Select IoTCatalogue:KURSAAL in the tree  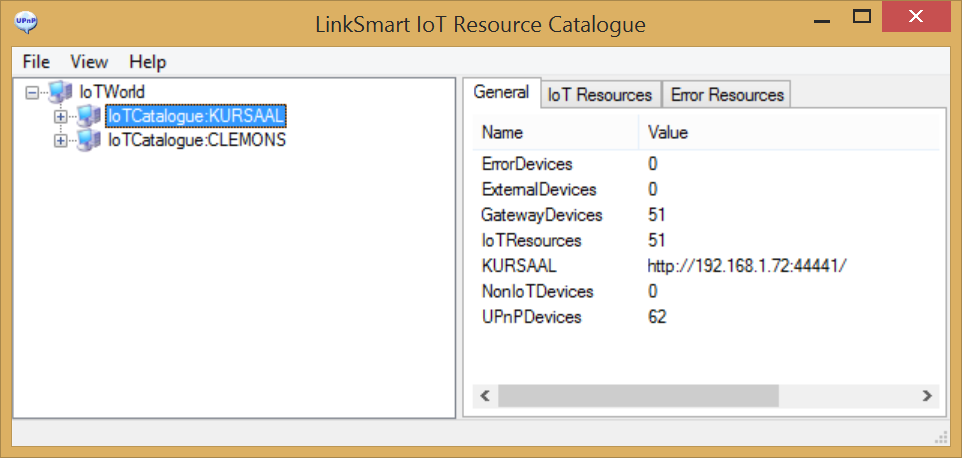point(196,116)
